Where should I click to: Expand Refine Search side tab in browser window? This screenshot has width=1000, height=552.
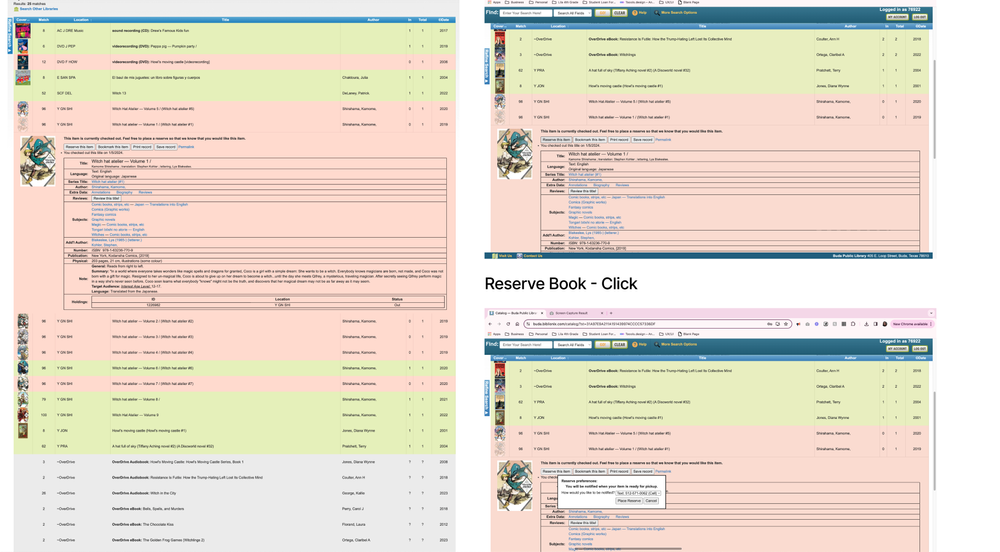(x=487, y=398)
